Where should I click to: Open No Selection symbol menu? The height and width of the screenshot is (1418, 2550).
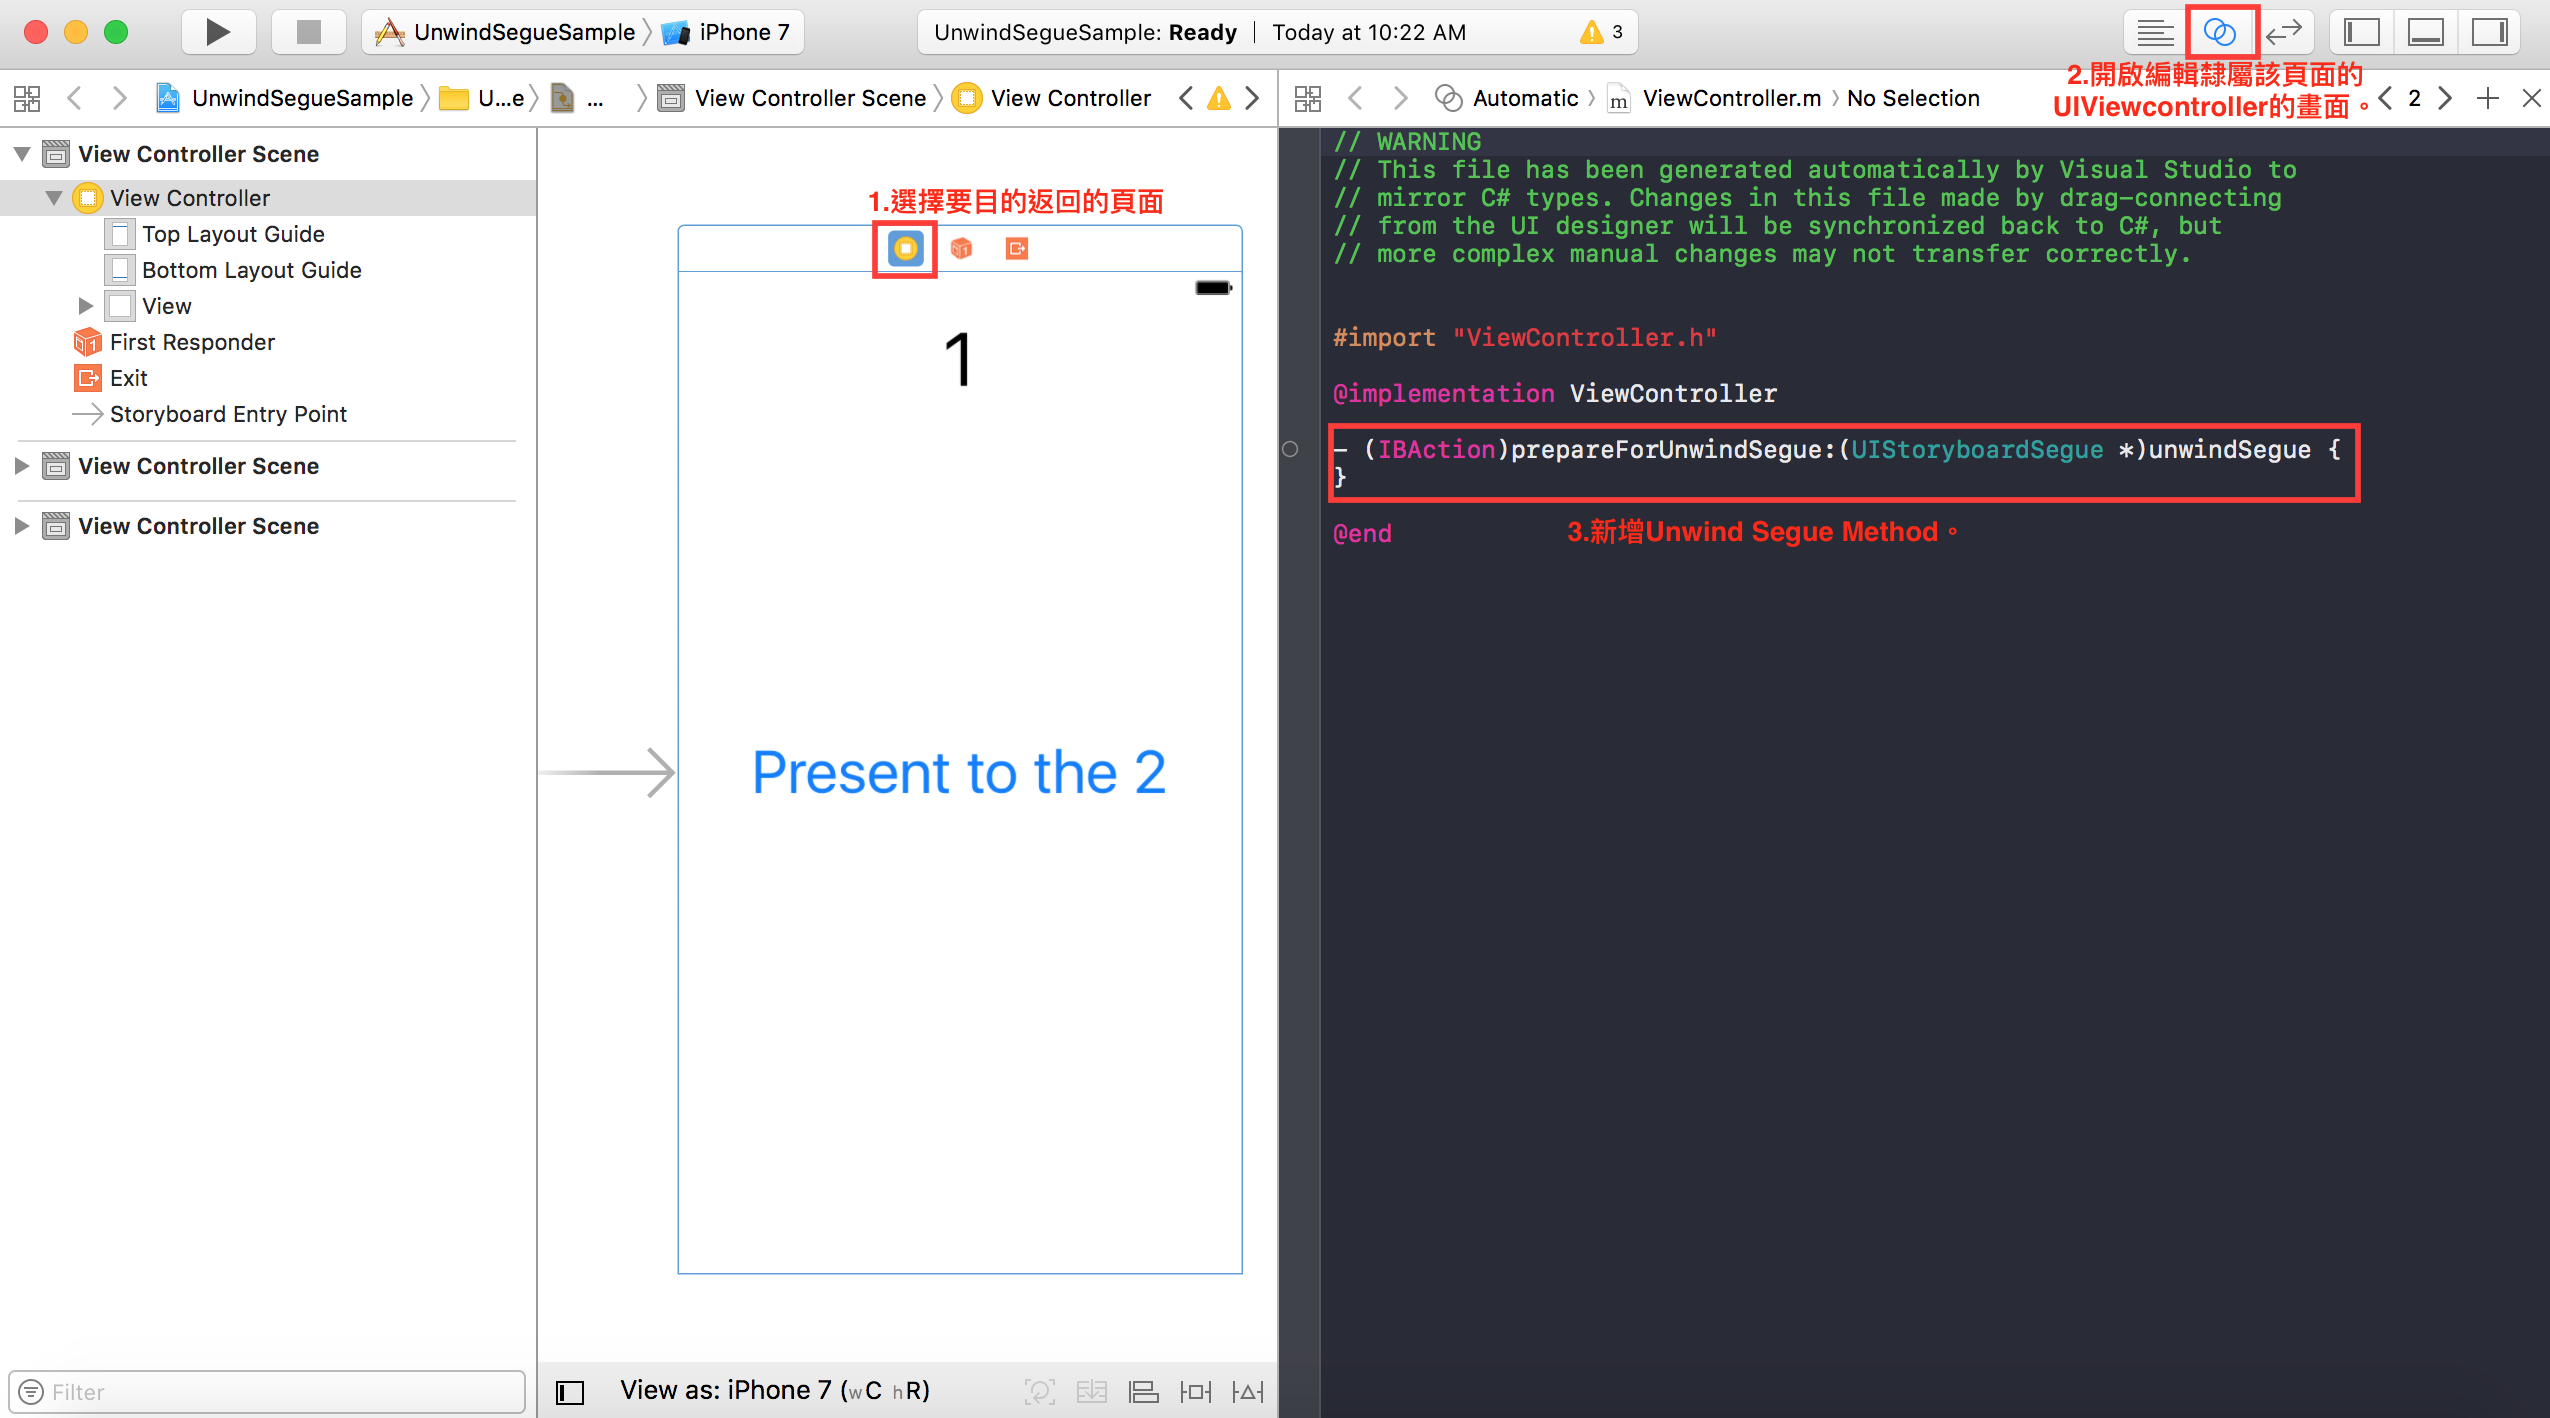[x=1913, y=98]
